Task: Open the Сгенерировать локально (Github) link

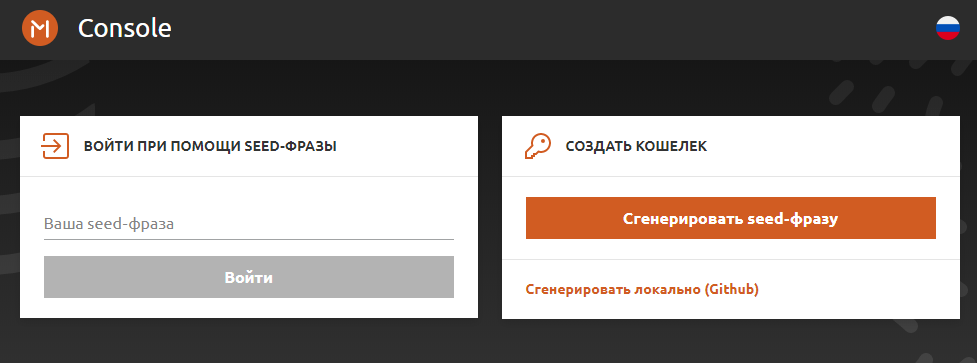Action: (x=642, y=289)
